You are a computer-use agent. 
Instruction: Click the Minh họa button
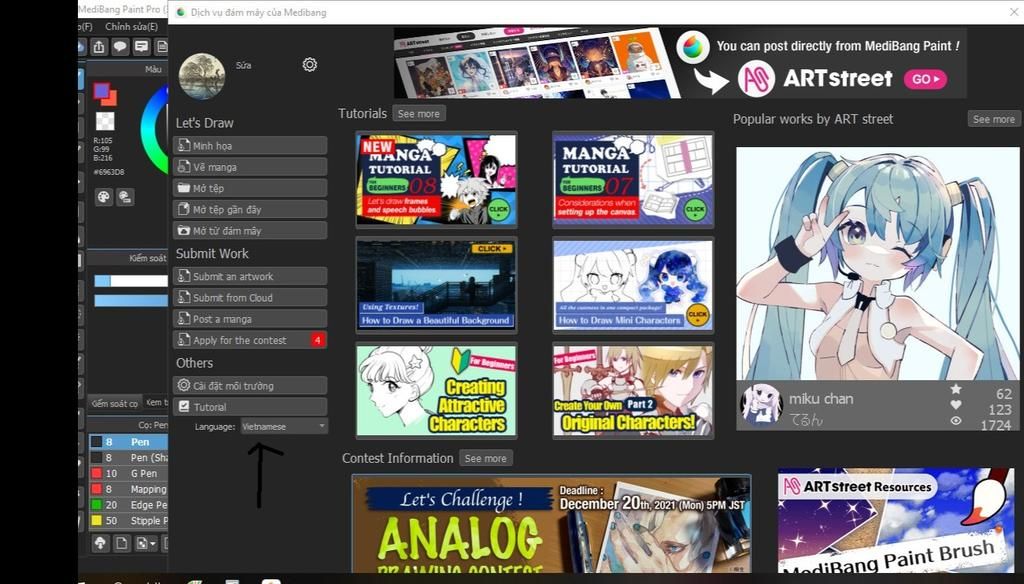[250, 145]
